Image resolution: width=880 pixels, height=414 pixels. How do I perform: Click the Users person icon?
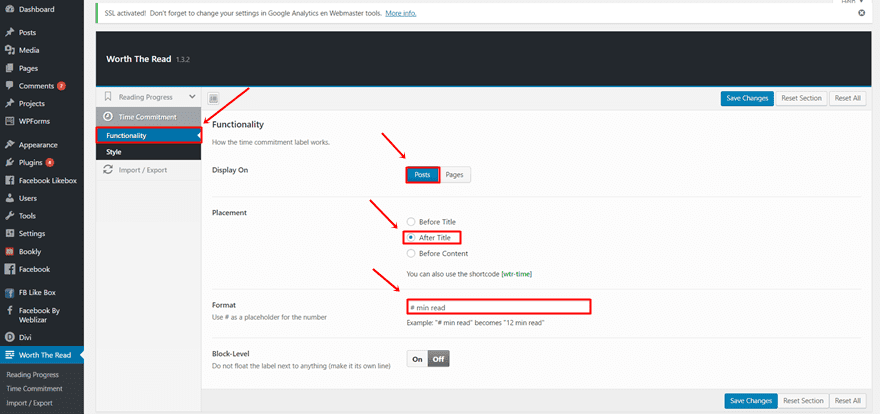click(10, 198)
